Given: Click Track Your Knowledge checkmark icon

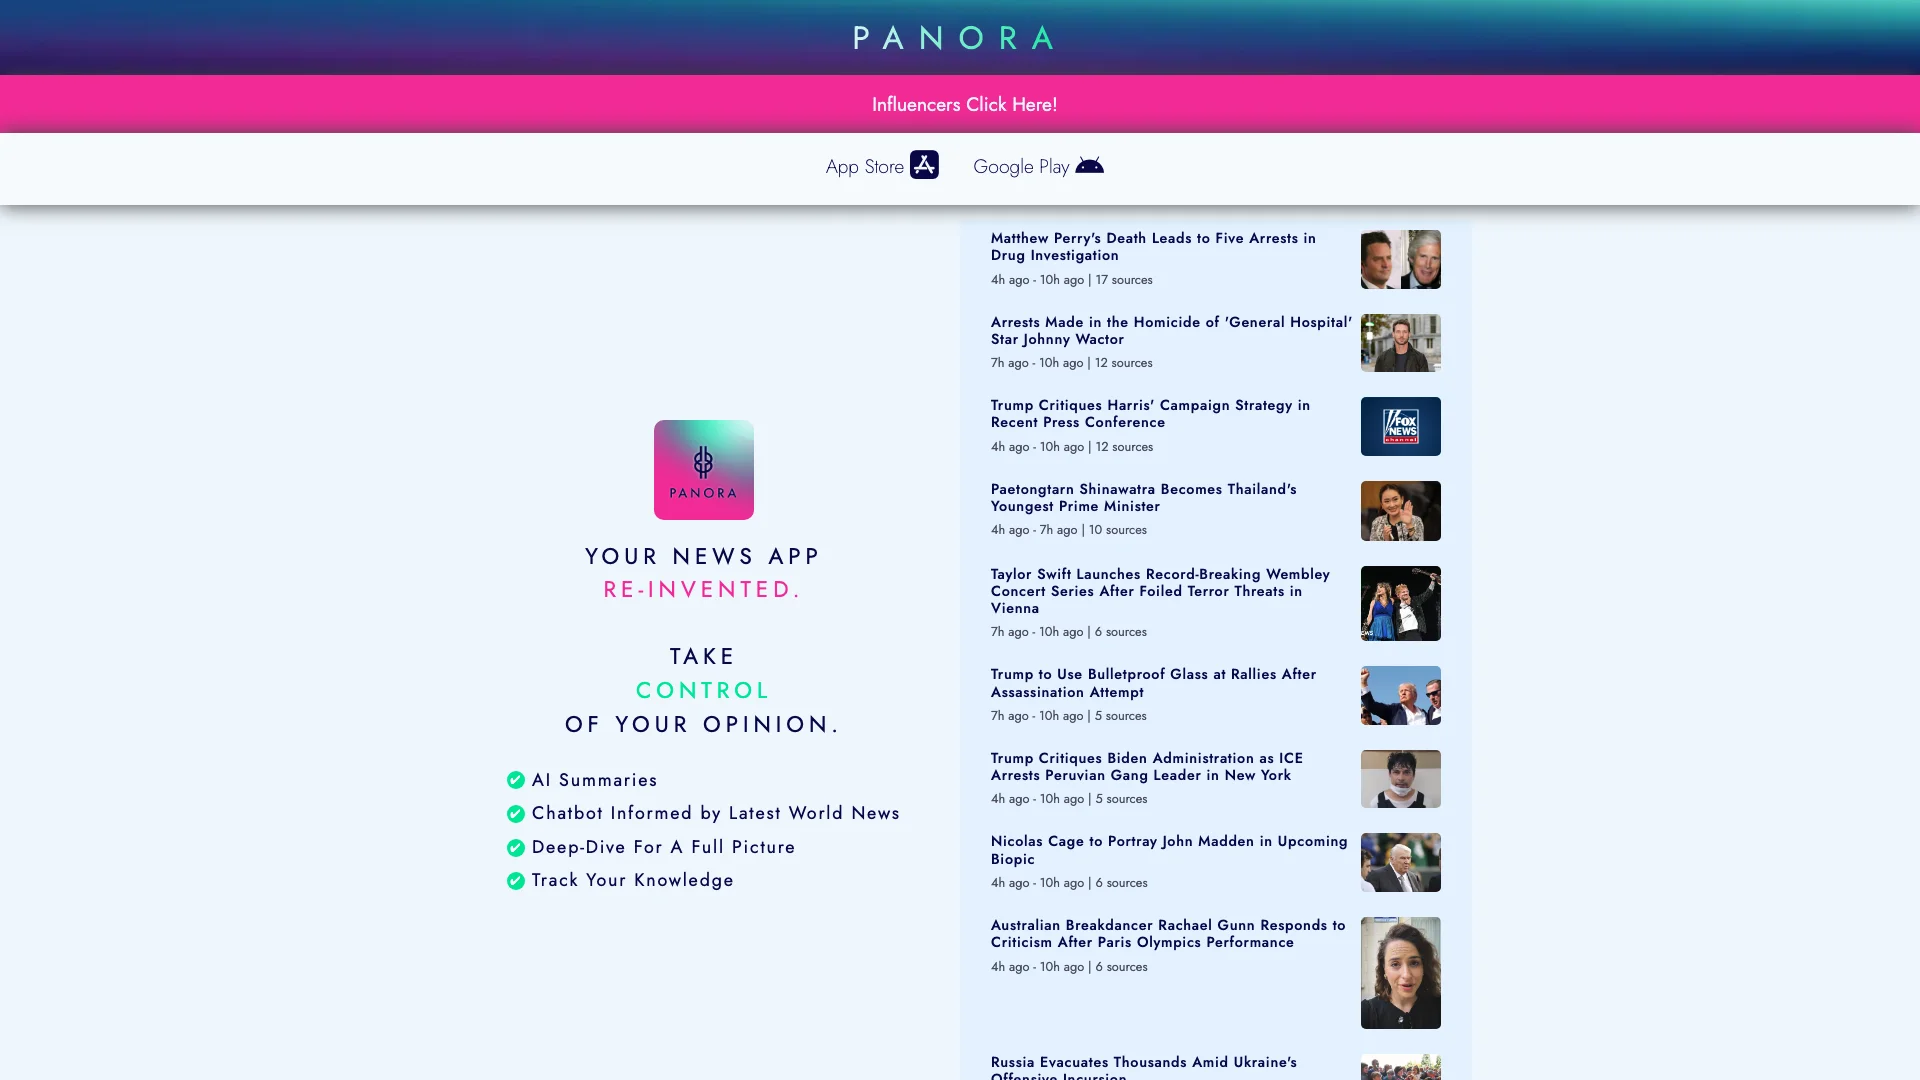Looking at the screenshot, I should coord(516,881).
